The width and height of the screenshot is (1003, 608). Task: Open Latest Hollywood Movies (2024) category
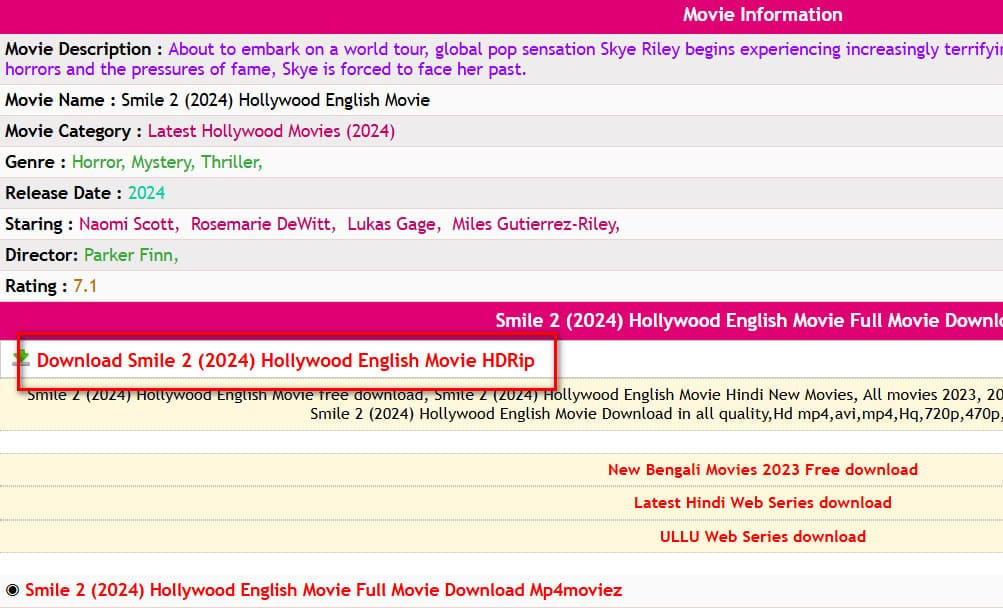click(x=271, y=131)
